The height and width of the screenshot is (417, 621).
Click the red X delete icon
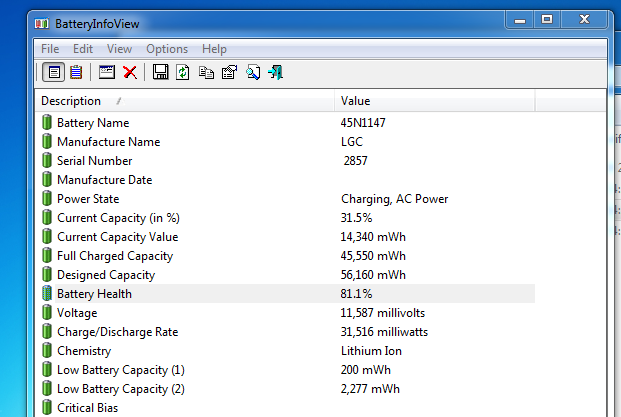coord(130,72)
